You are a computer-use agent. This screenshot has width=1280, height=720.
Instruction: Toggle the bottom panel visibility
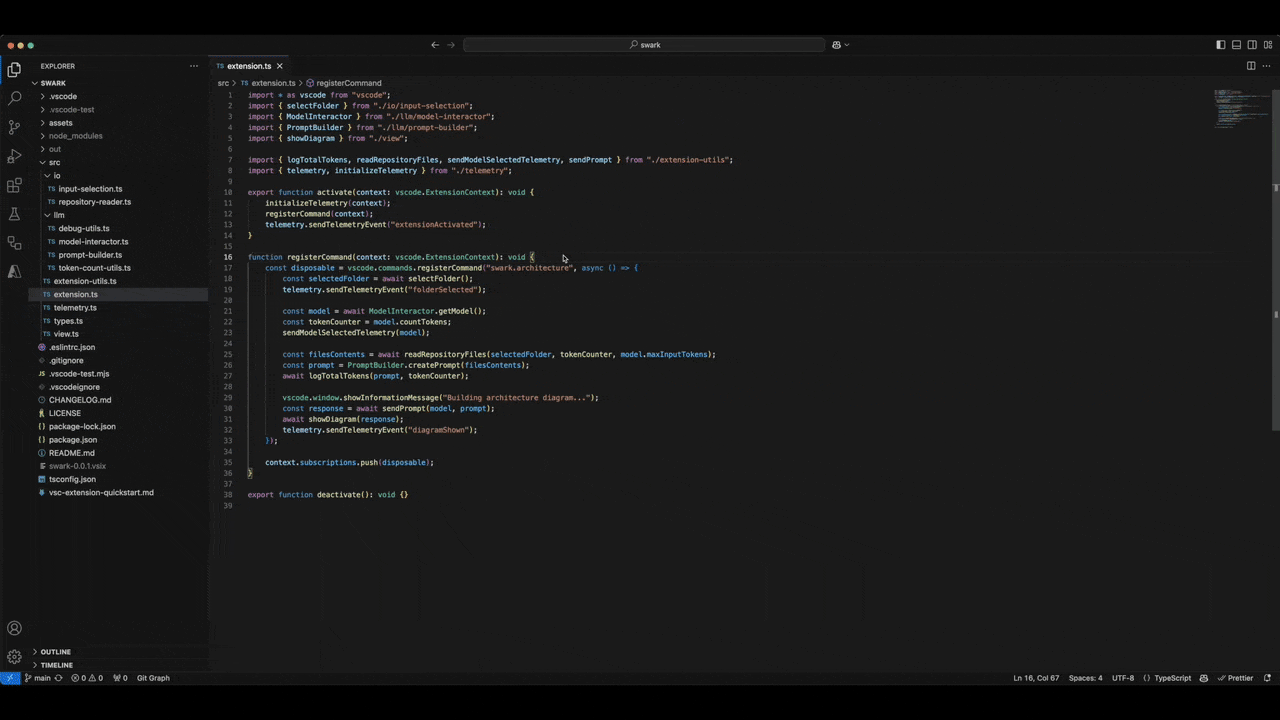(1236, 45)
